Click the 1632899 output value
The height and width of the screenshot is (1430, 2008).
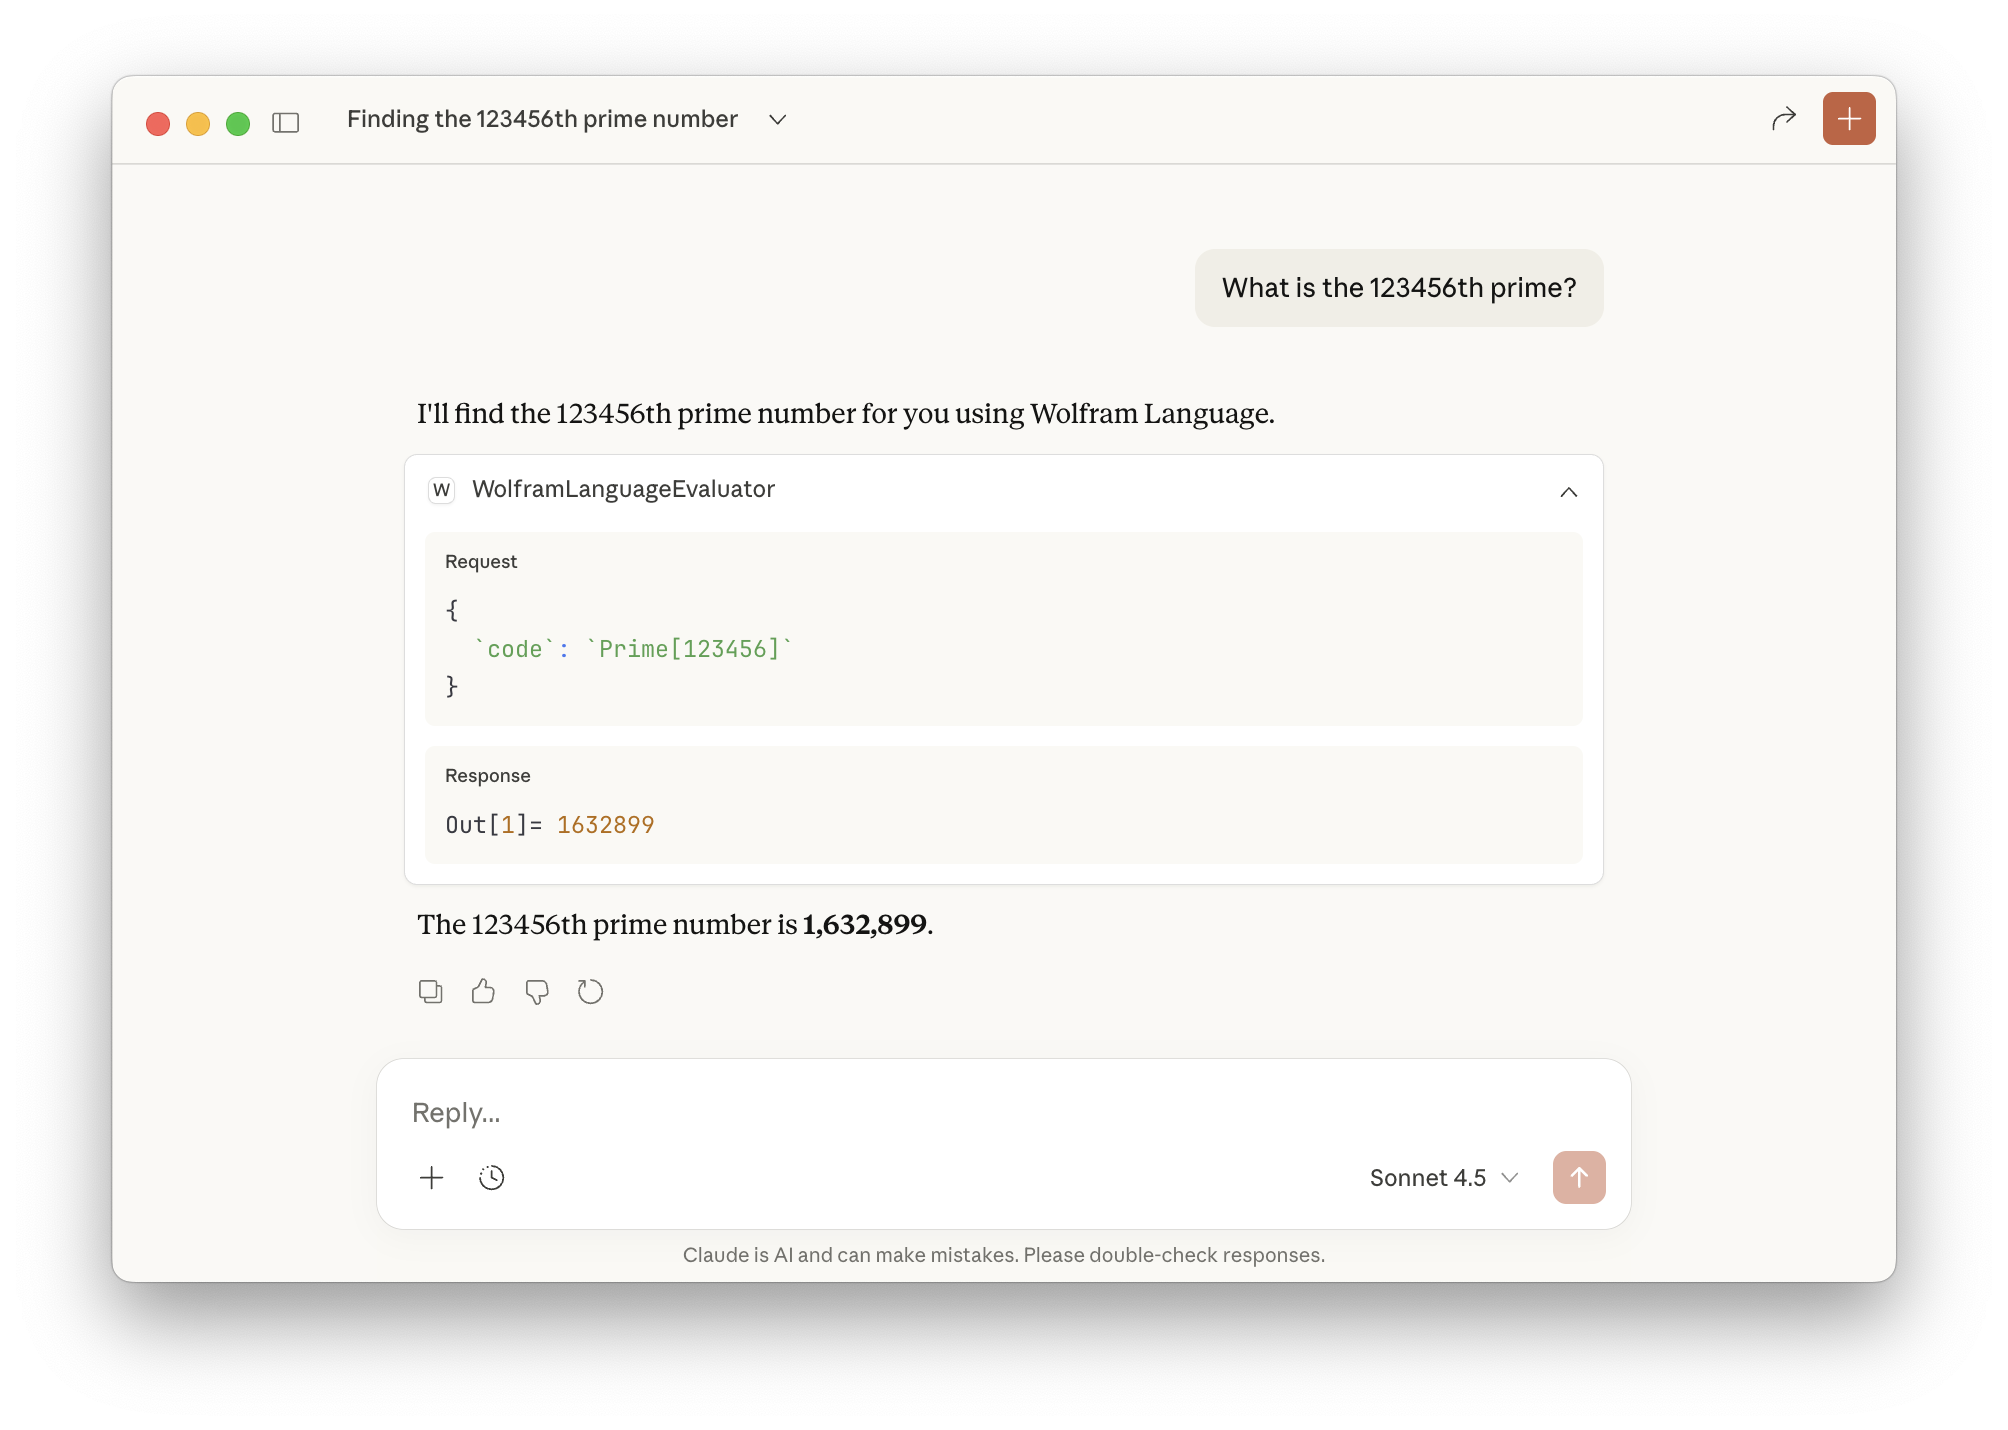605,825
